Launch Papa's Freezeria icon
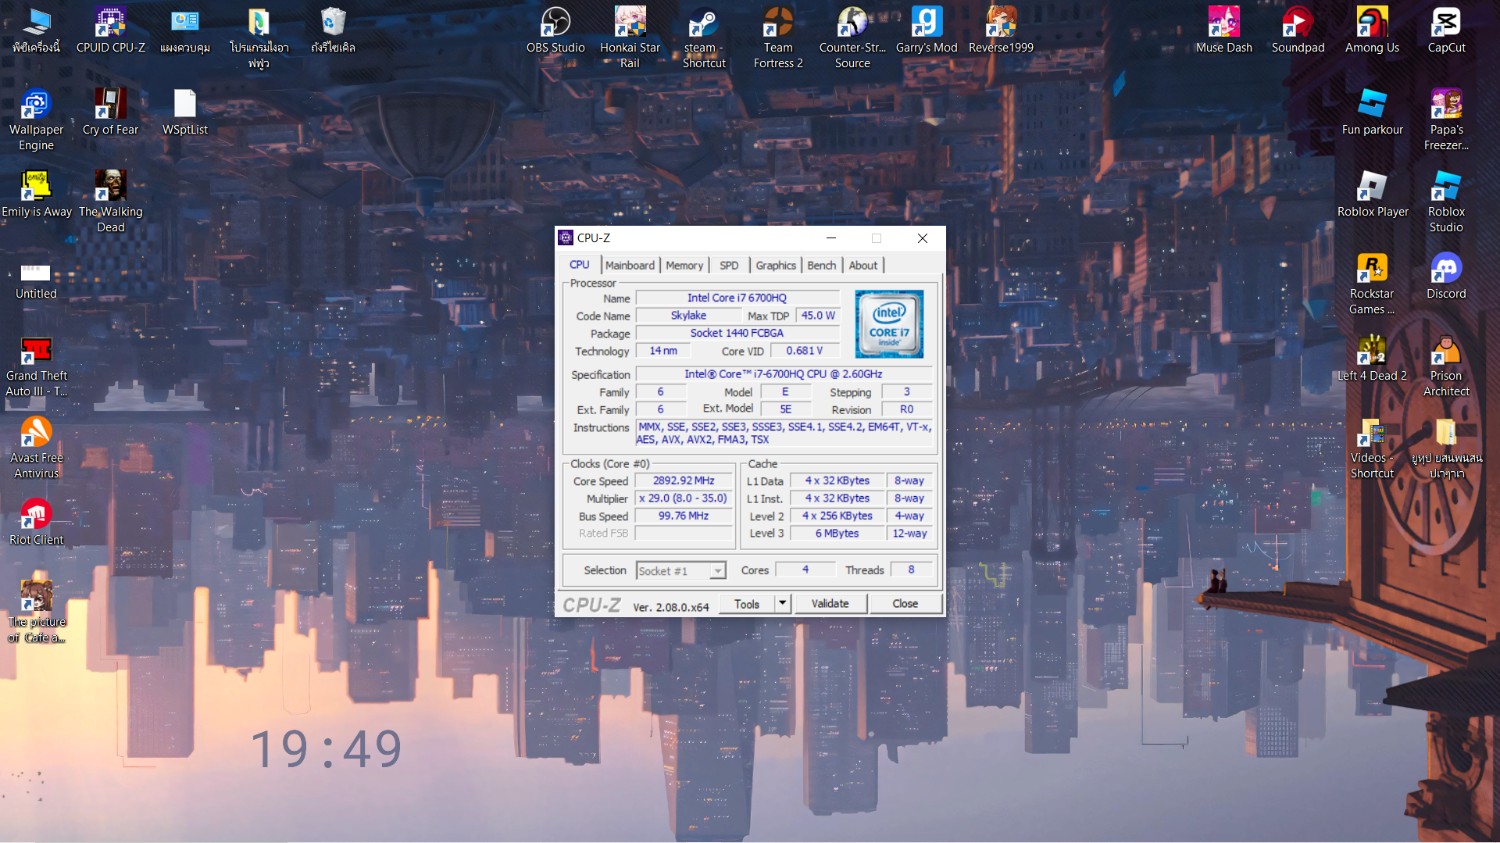The width and height of the screenshot is (1500, 843). point(1446,119)
